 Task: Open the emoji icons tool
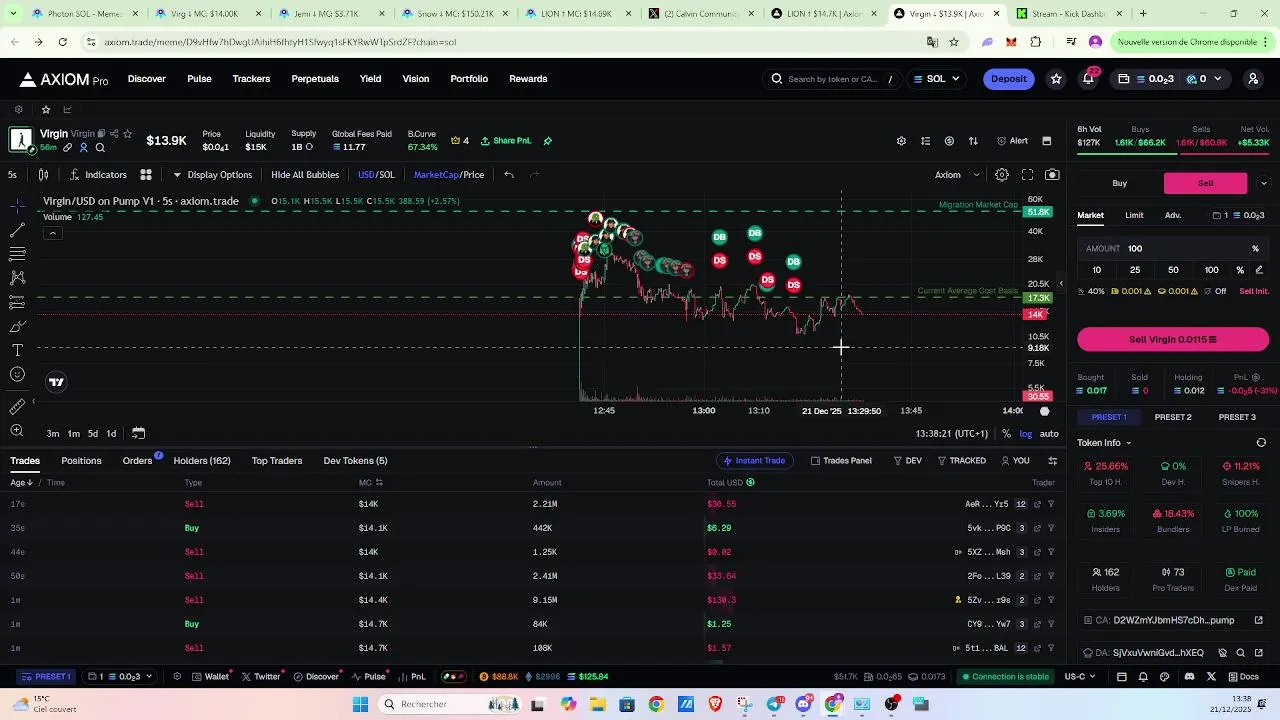coord(17,374)
